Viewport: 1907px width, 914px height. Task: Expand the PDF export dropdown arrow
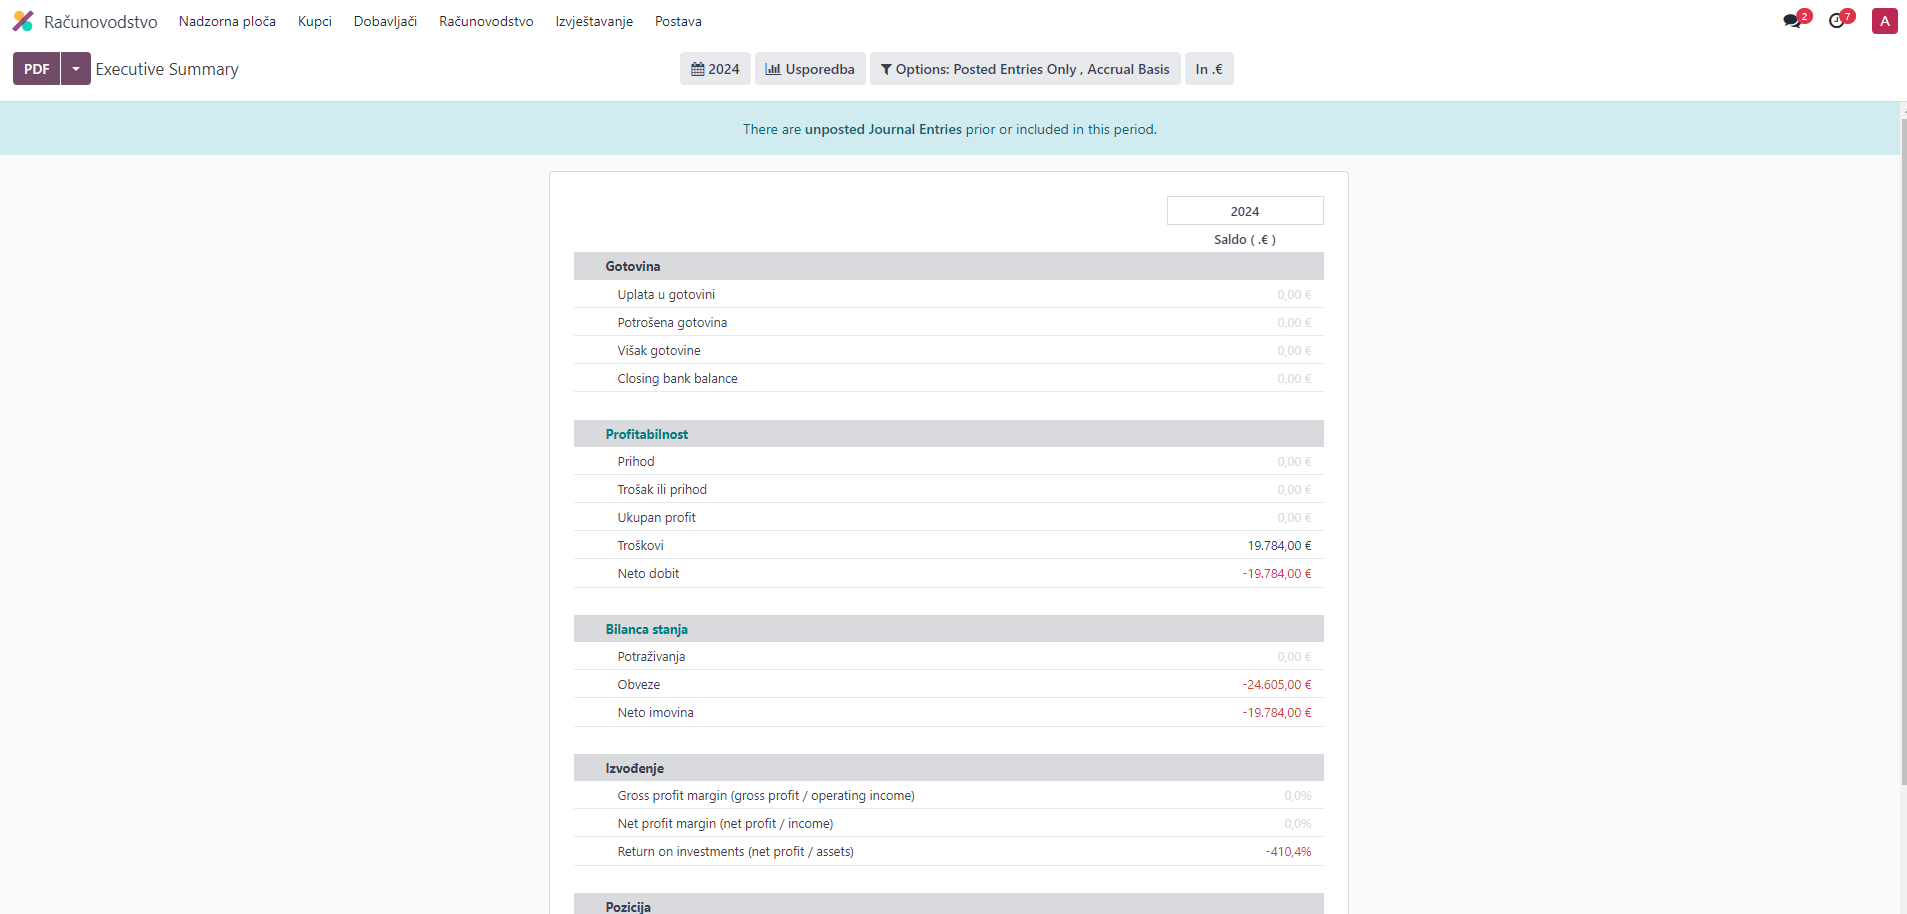(76, 69)
